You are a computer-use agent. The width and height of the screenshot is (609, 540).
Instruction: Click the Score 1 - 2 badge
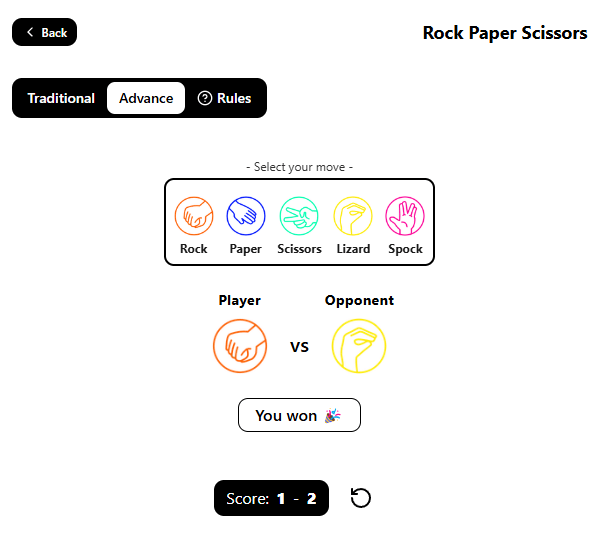point(271,498)
